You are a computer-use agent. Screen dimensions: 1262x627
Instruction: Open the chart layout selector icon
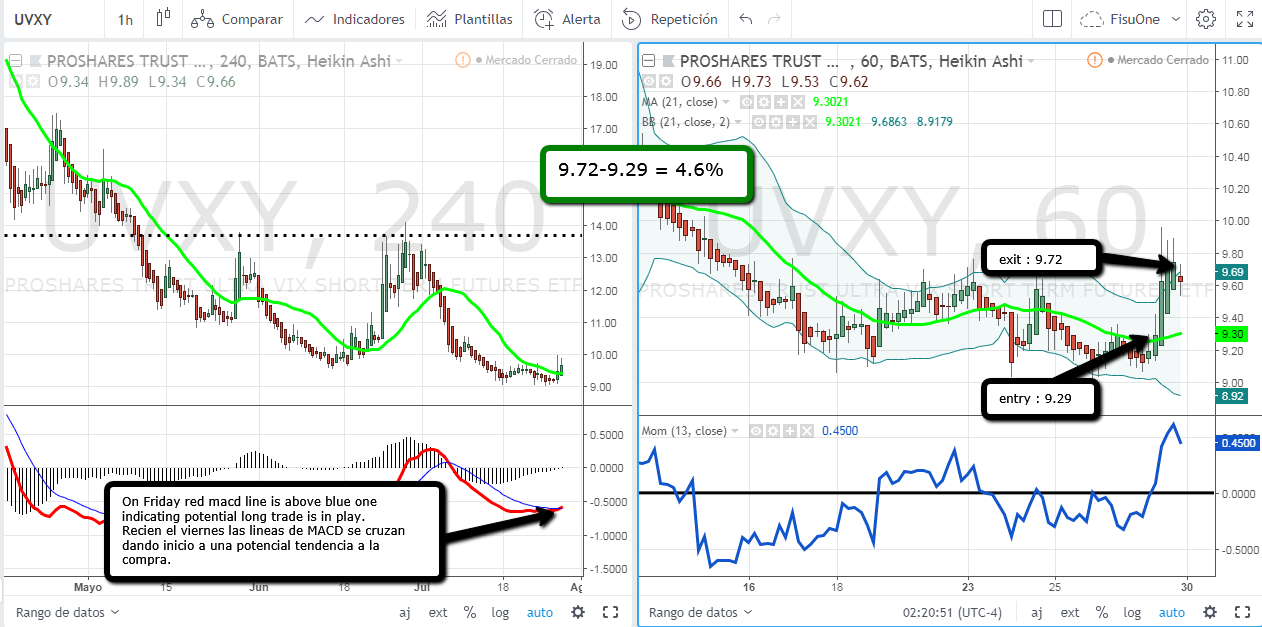[x=1051, y=19]
